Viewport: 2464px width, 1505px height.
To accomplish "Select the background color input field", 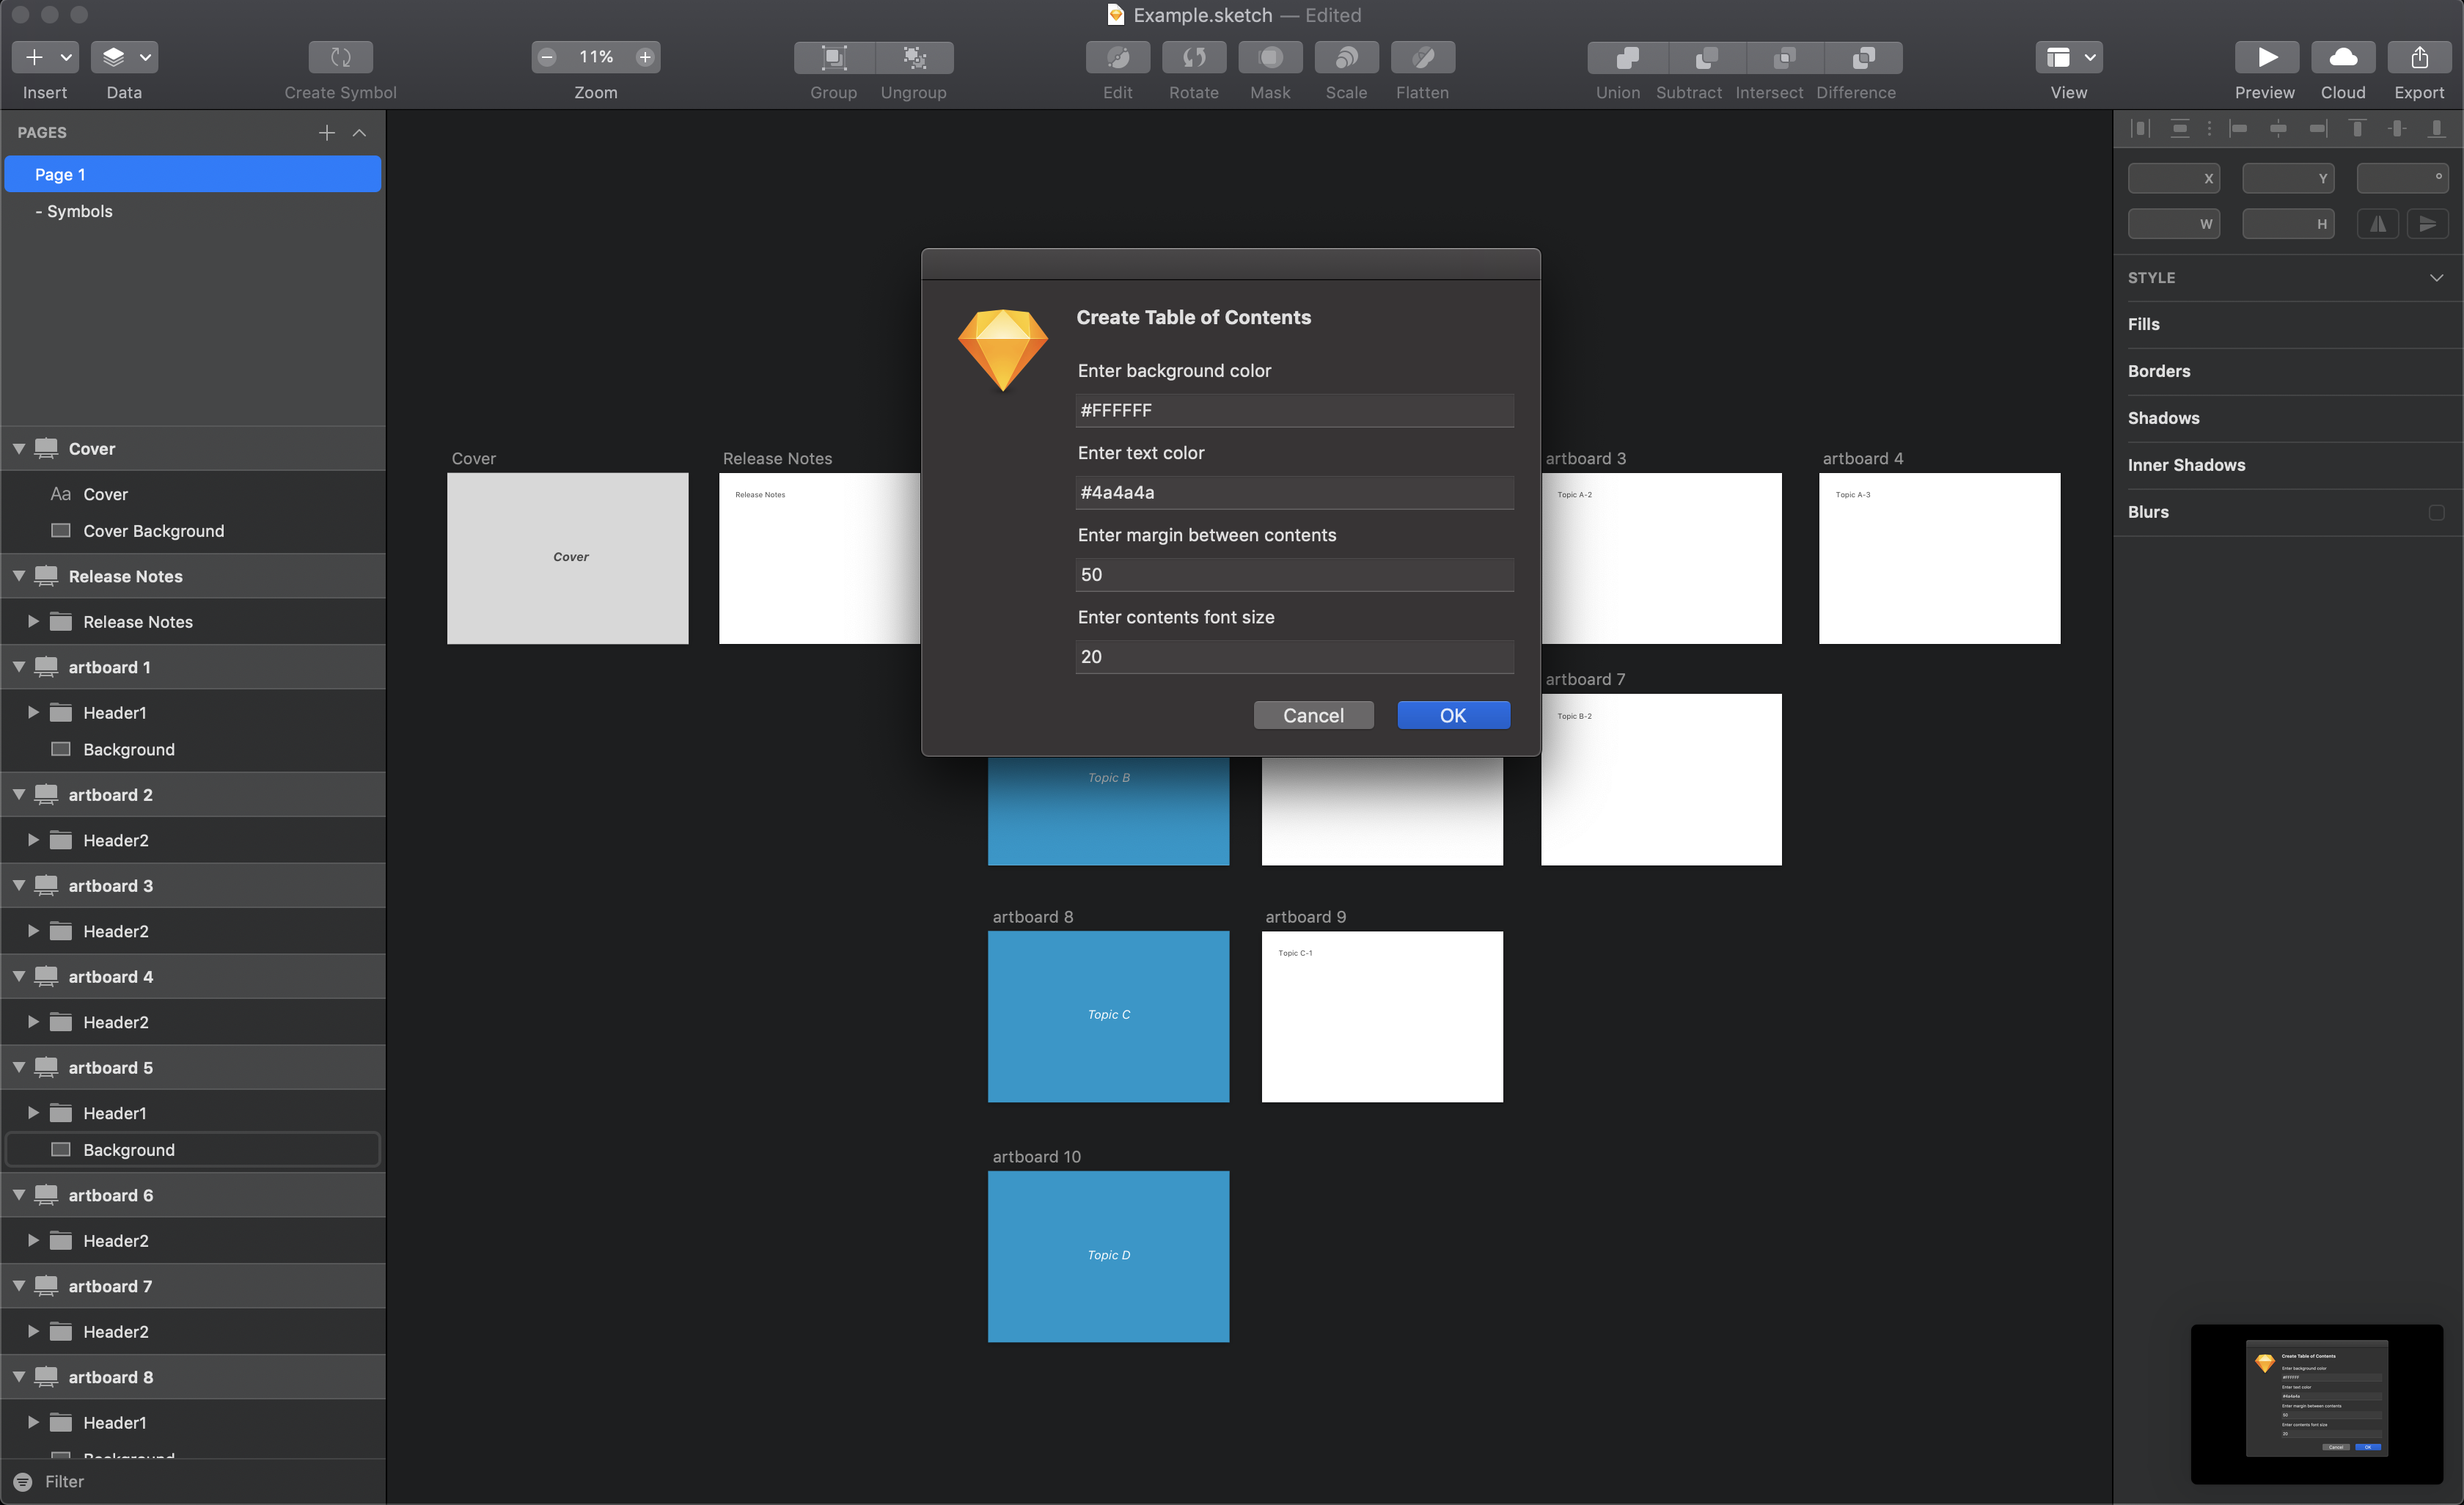I will [x=1292, y=409].
